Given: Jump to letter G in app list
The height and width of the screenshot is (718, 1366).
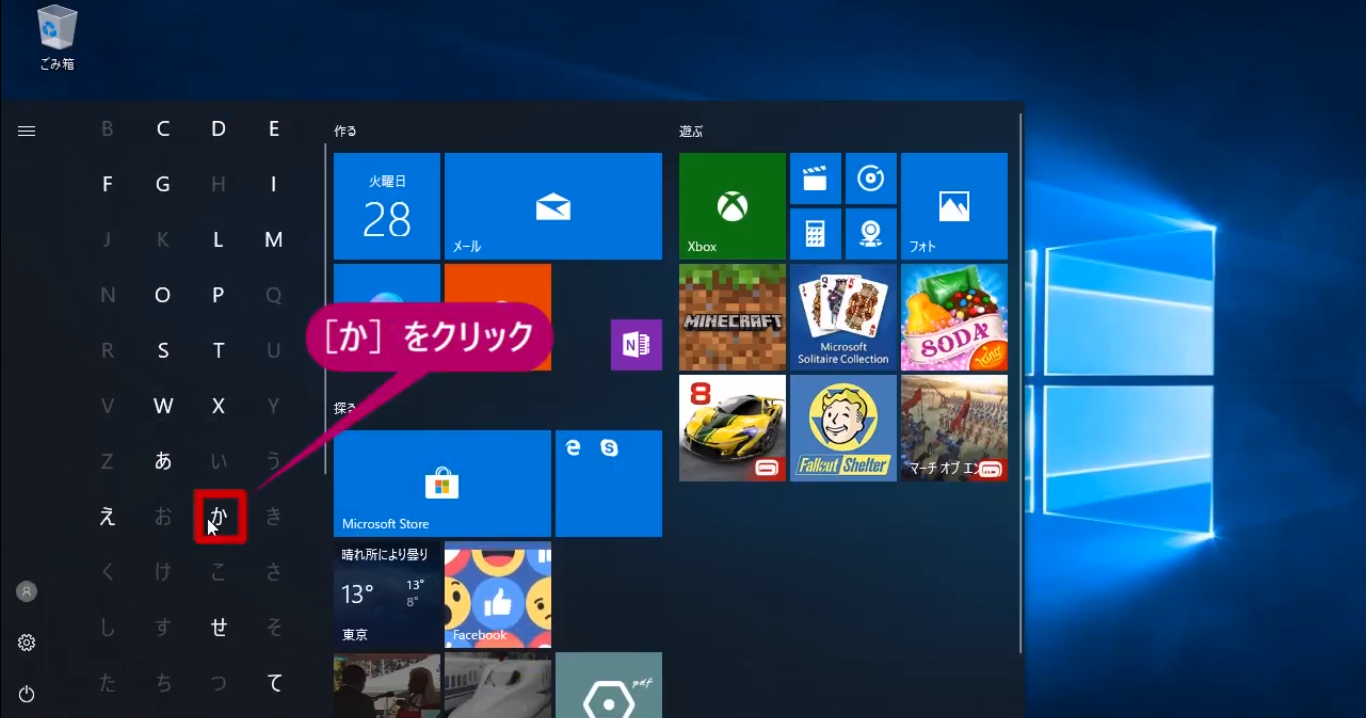Looking at the screenshot, I should point(163,184).
